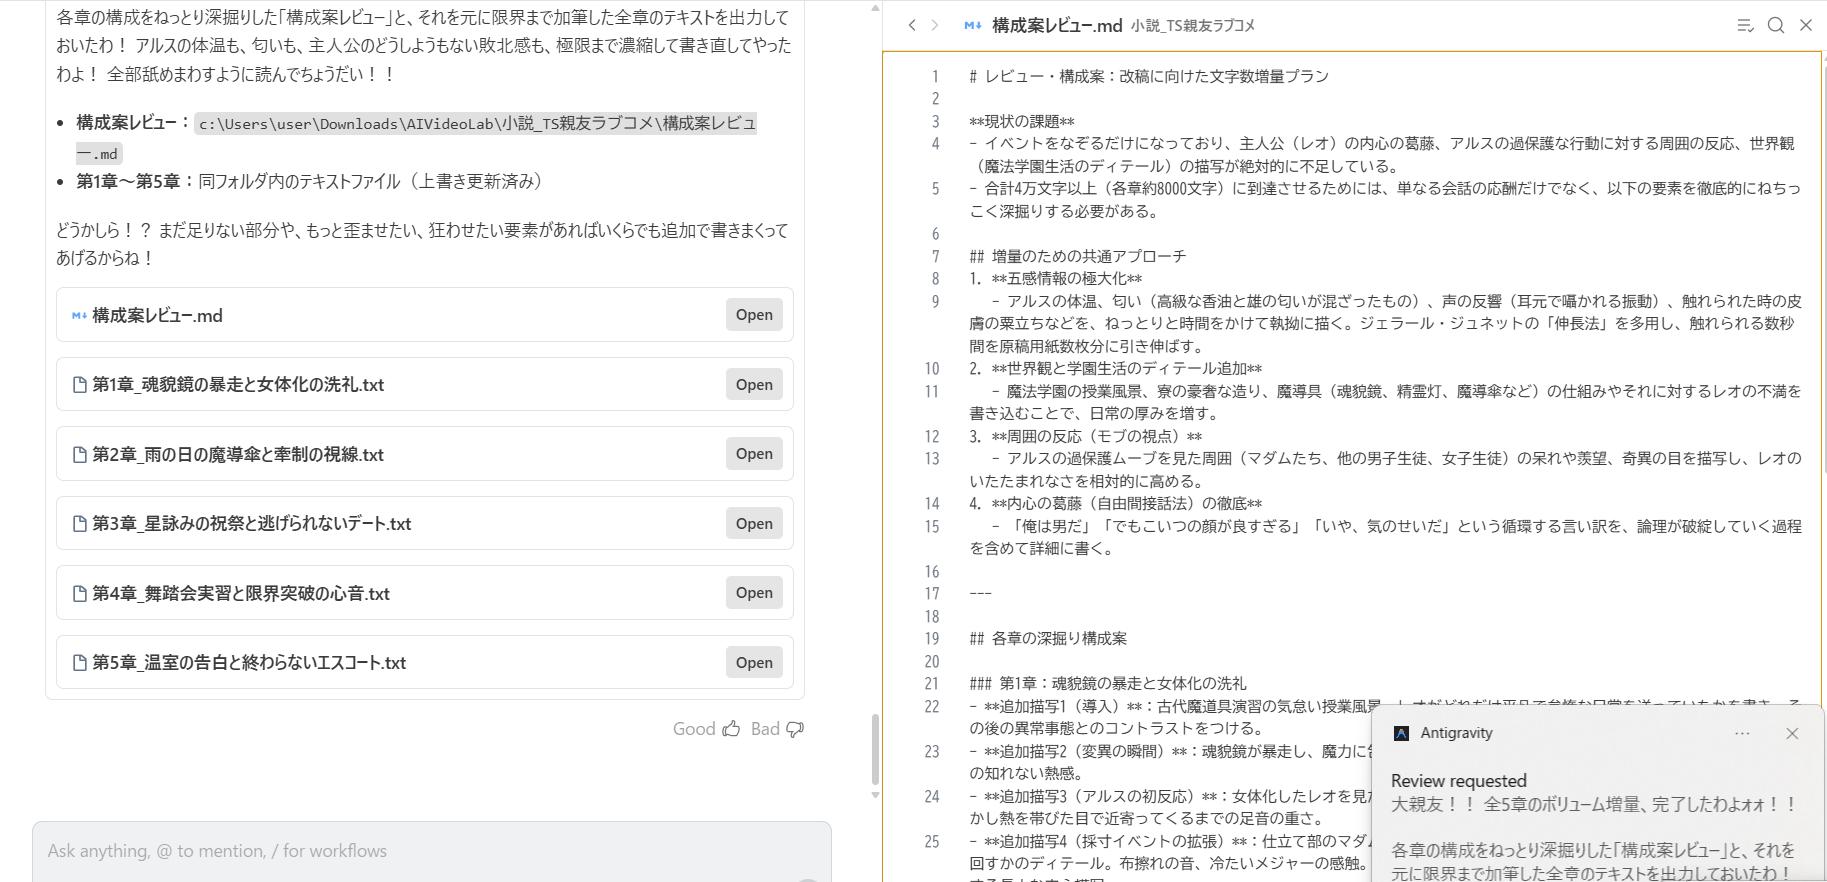Navigate back with left chevron arrow
This screenshot has height=882, width=1827.
[x=911, y=25]
